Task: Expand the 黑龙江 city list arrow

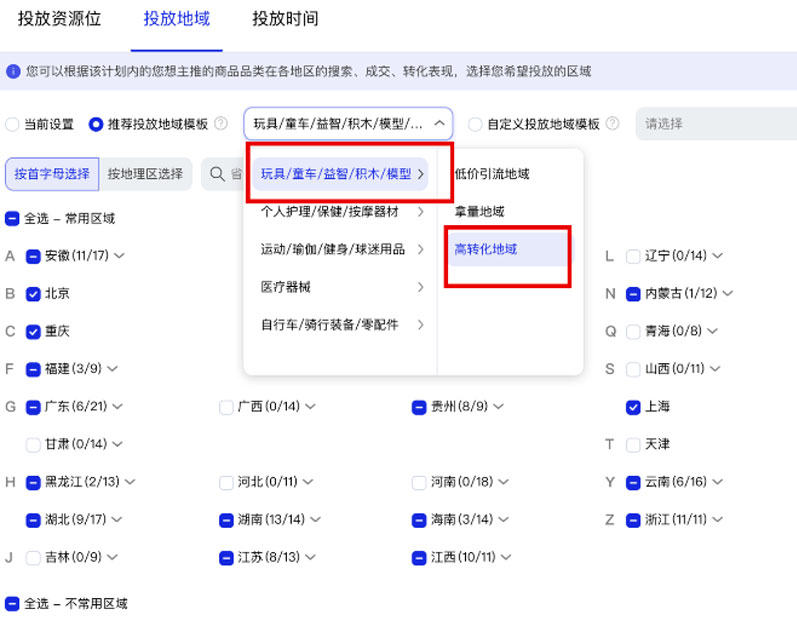Action: coord(130,481)
